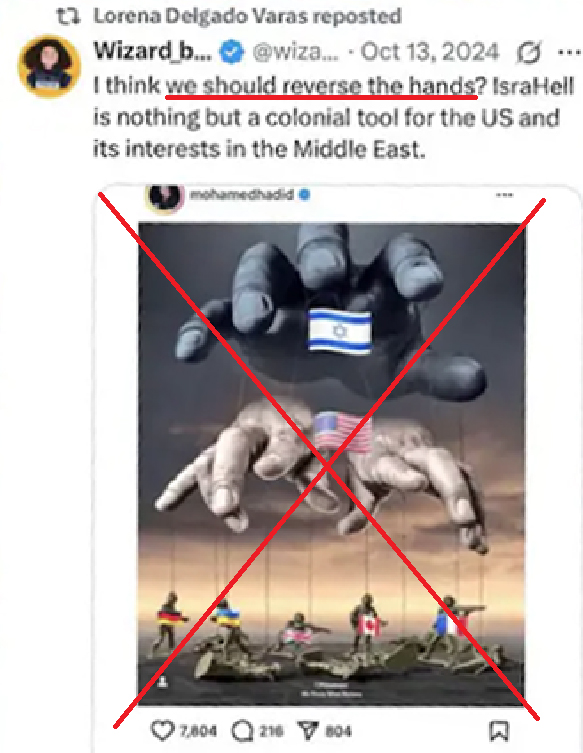
Task: Click mohamedhadid's blue verified badge
Action: click(x=304, y=194)
